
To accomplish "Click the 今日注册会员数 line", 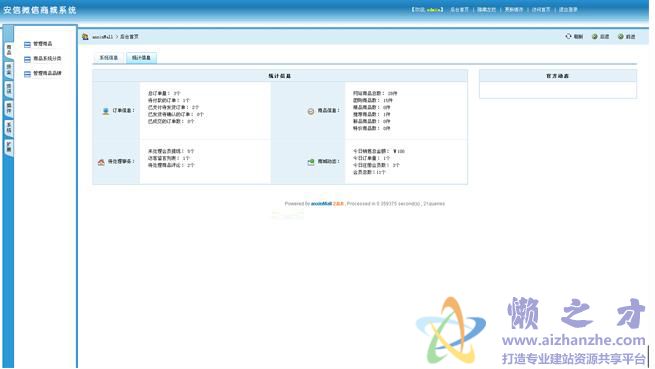I will [376, 165].
